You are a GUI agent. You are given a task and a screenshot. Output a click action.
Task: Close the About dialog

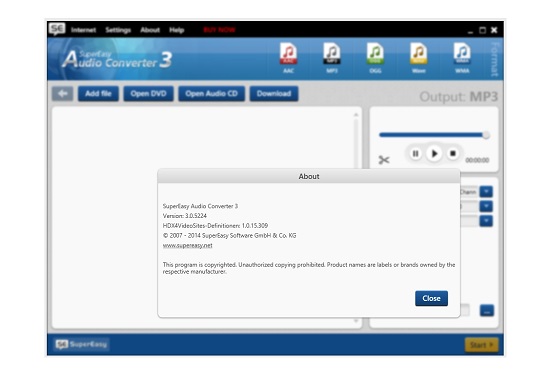(x=431, y=298)
